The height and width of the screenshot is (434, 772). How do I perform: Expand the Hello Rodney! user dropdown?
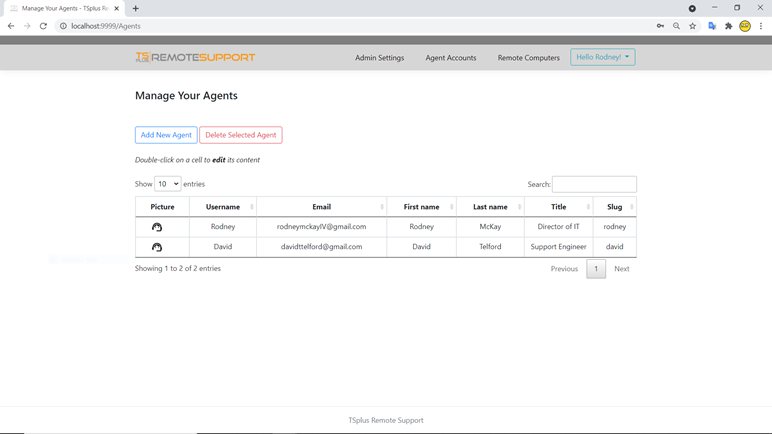point(602,57)
